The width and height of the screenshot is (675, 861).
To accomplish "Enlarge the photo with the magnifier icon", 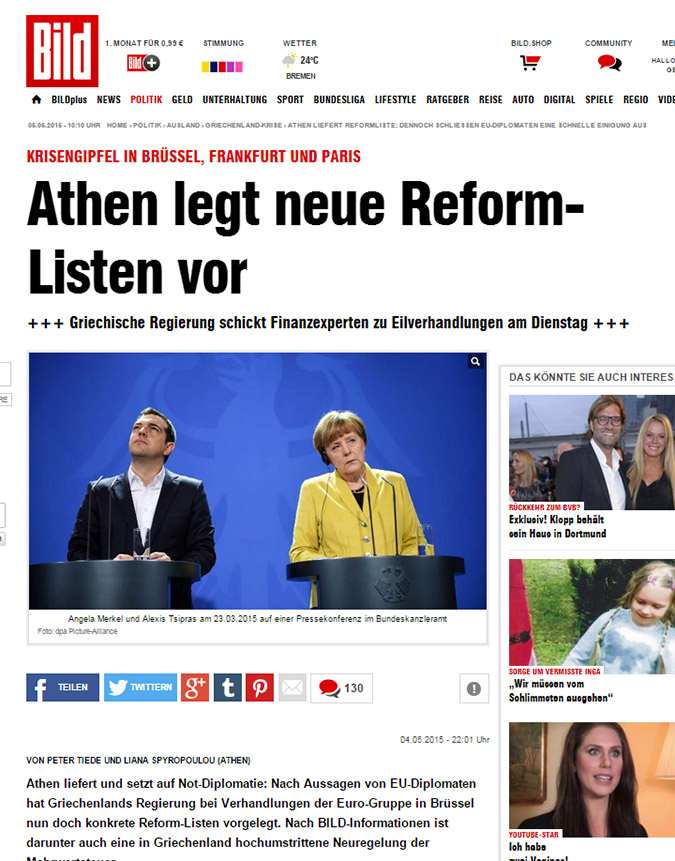I will click(476, 361).
